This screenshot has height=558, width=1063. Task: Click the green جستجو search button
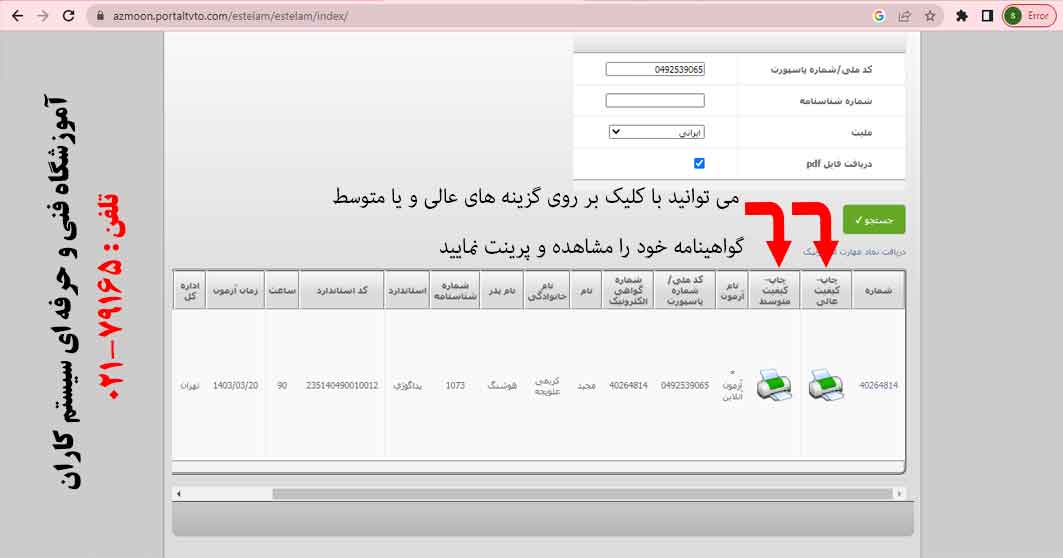click(x=873, y=220)
